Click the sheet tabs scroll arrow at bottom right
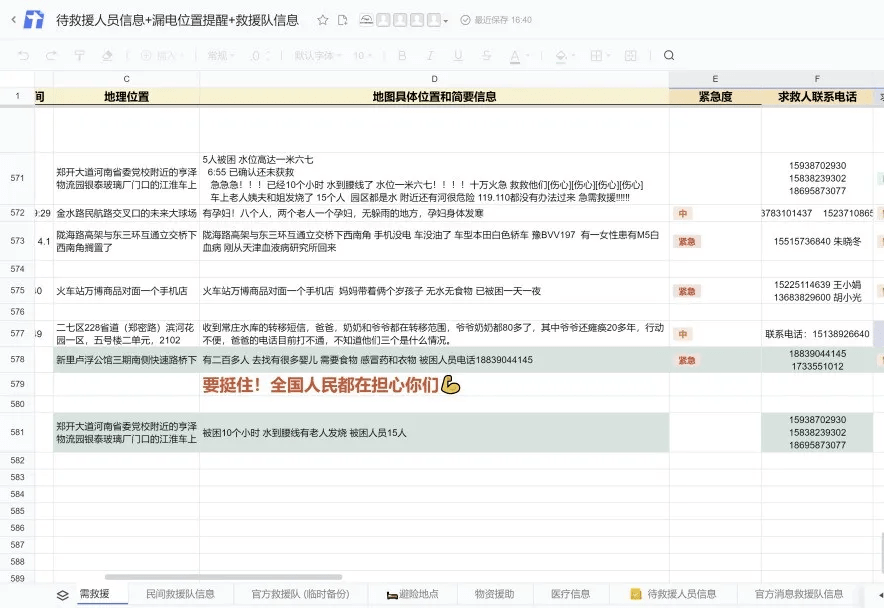 pyautogui.click(x=880, y=594)
